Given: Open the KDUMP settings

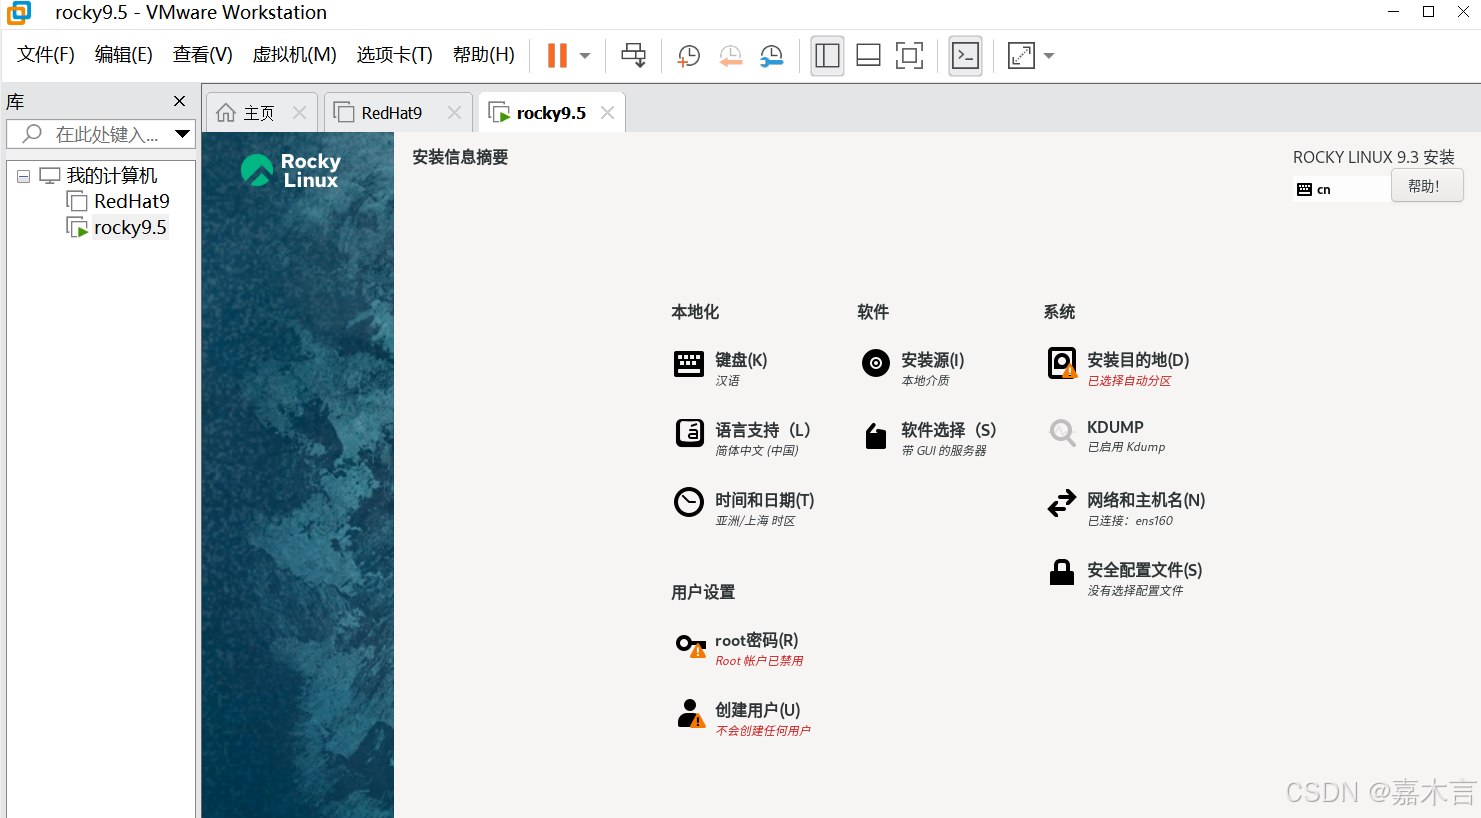Looking at the screenshot, I should (1105, 436).
